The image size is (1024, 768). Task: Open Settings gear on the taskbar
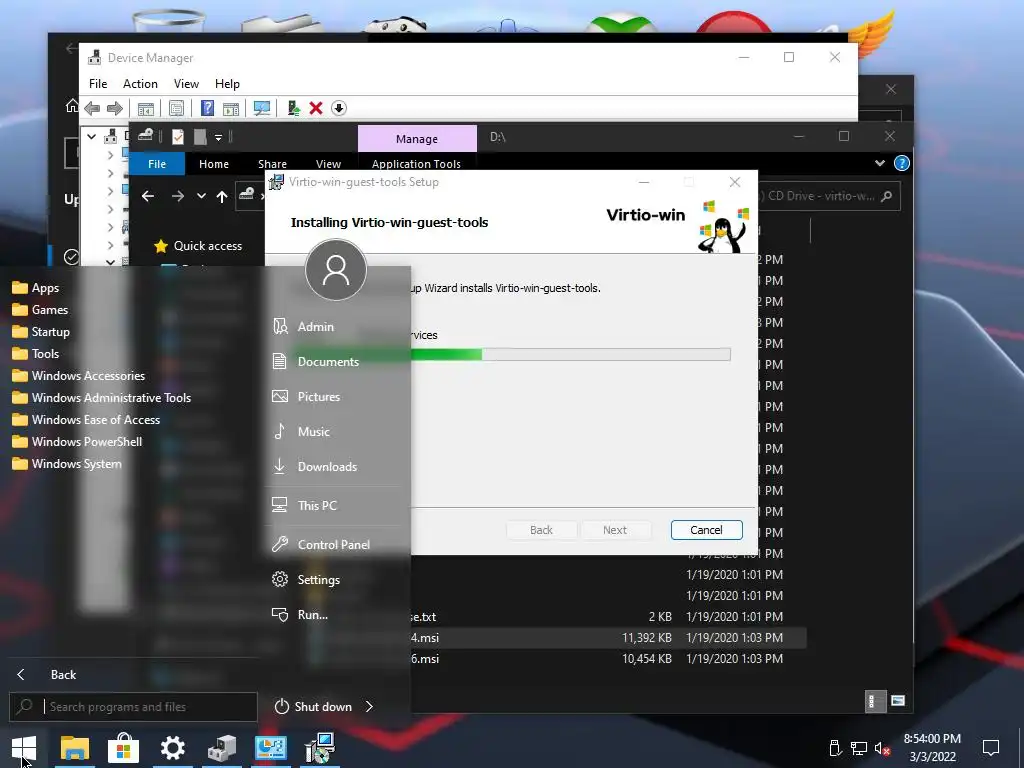click(172, 748)
